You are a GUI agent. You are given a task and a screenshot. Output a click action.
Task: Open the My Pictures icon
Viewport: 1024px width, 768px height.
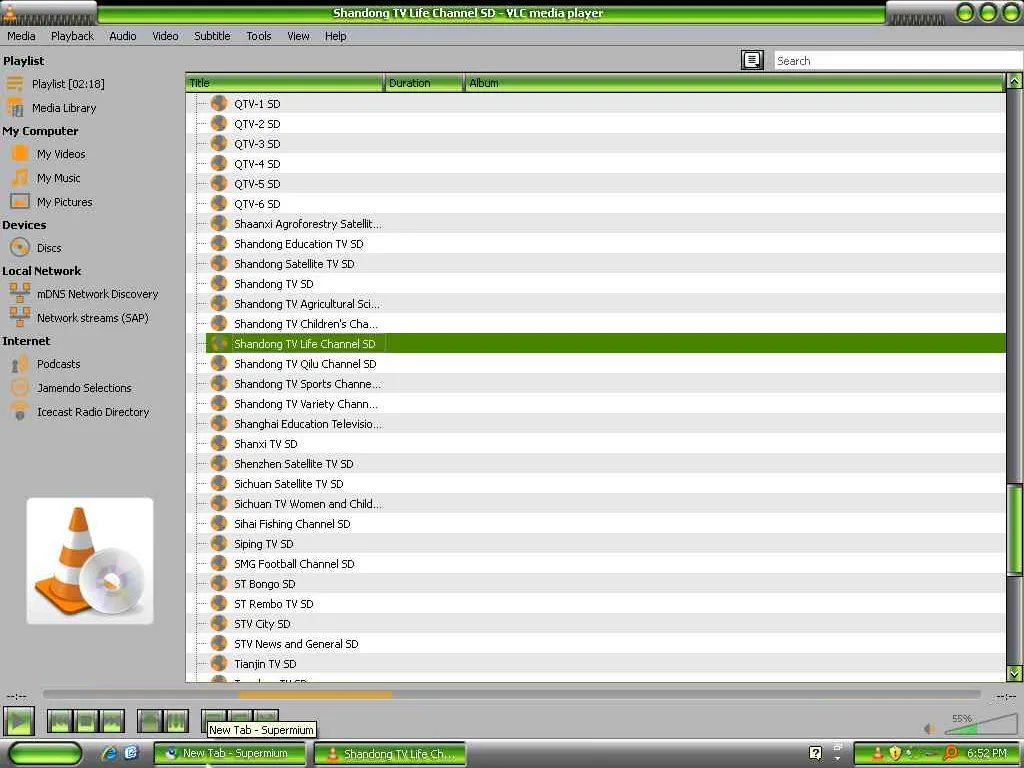(x=20, y=201)
